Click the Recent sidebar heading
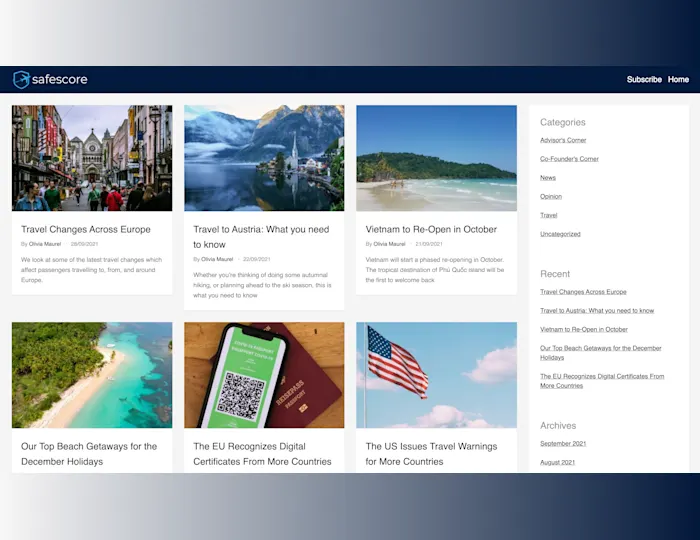Image resolution: width=700 pixels, height=540 pixels. click(x=555, y=274)
